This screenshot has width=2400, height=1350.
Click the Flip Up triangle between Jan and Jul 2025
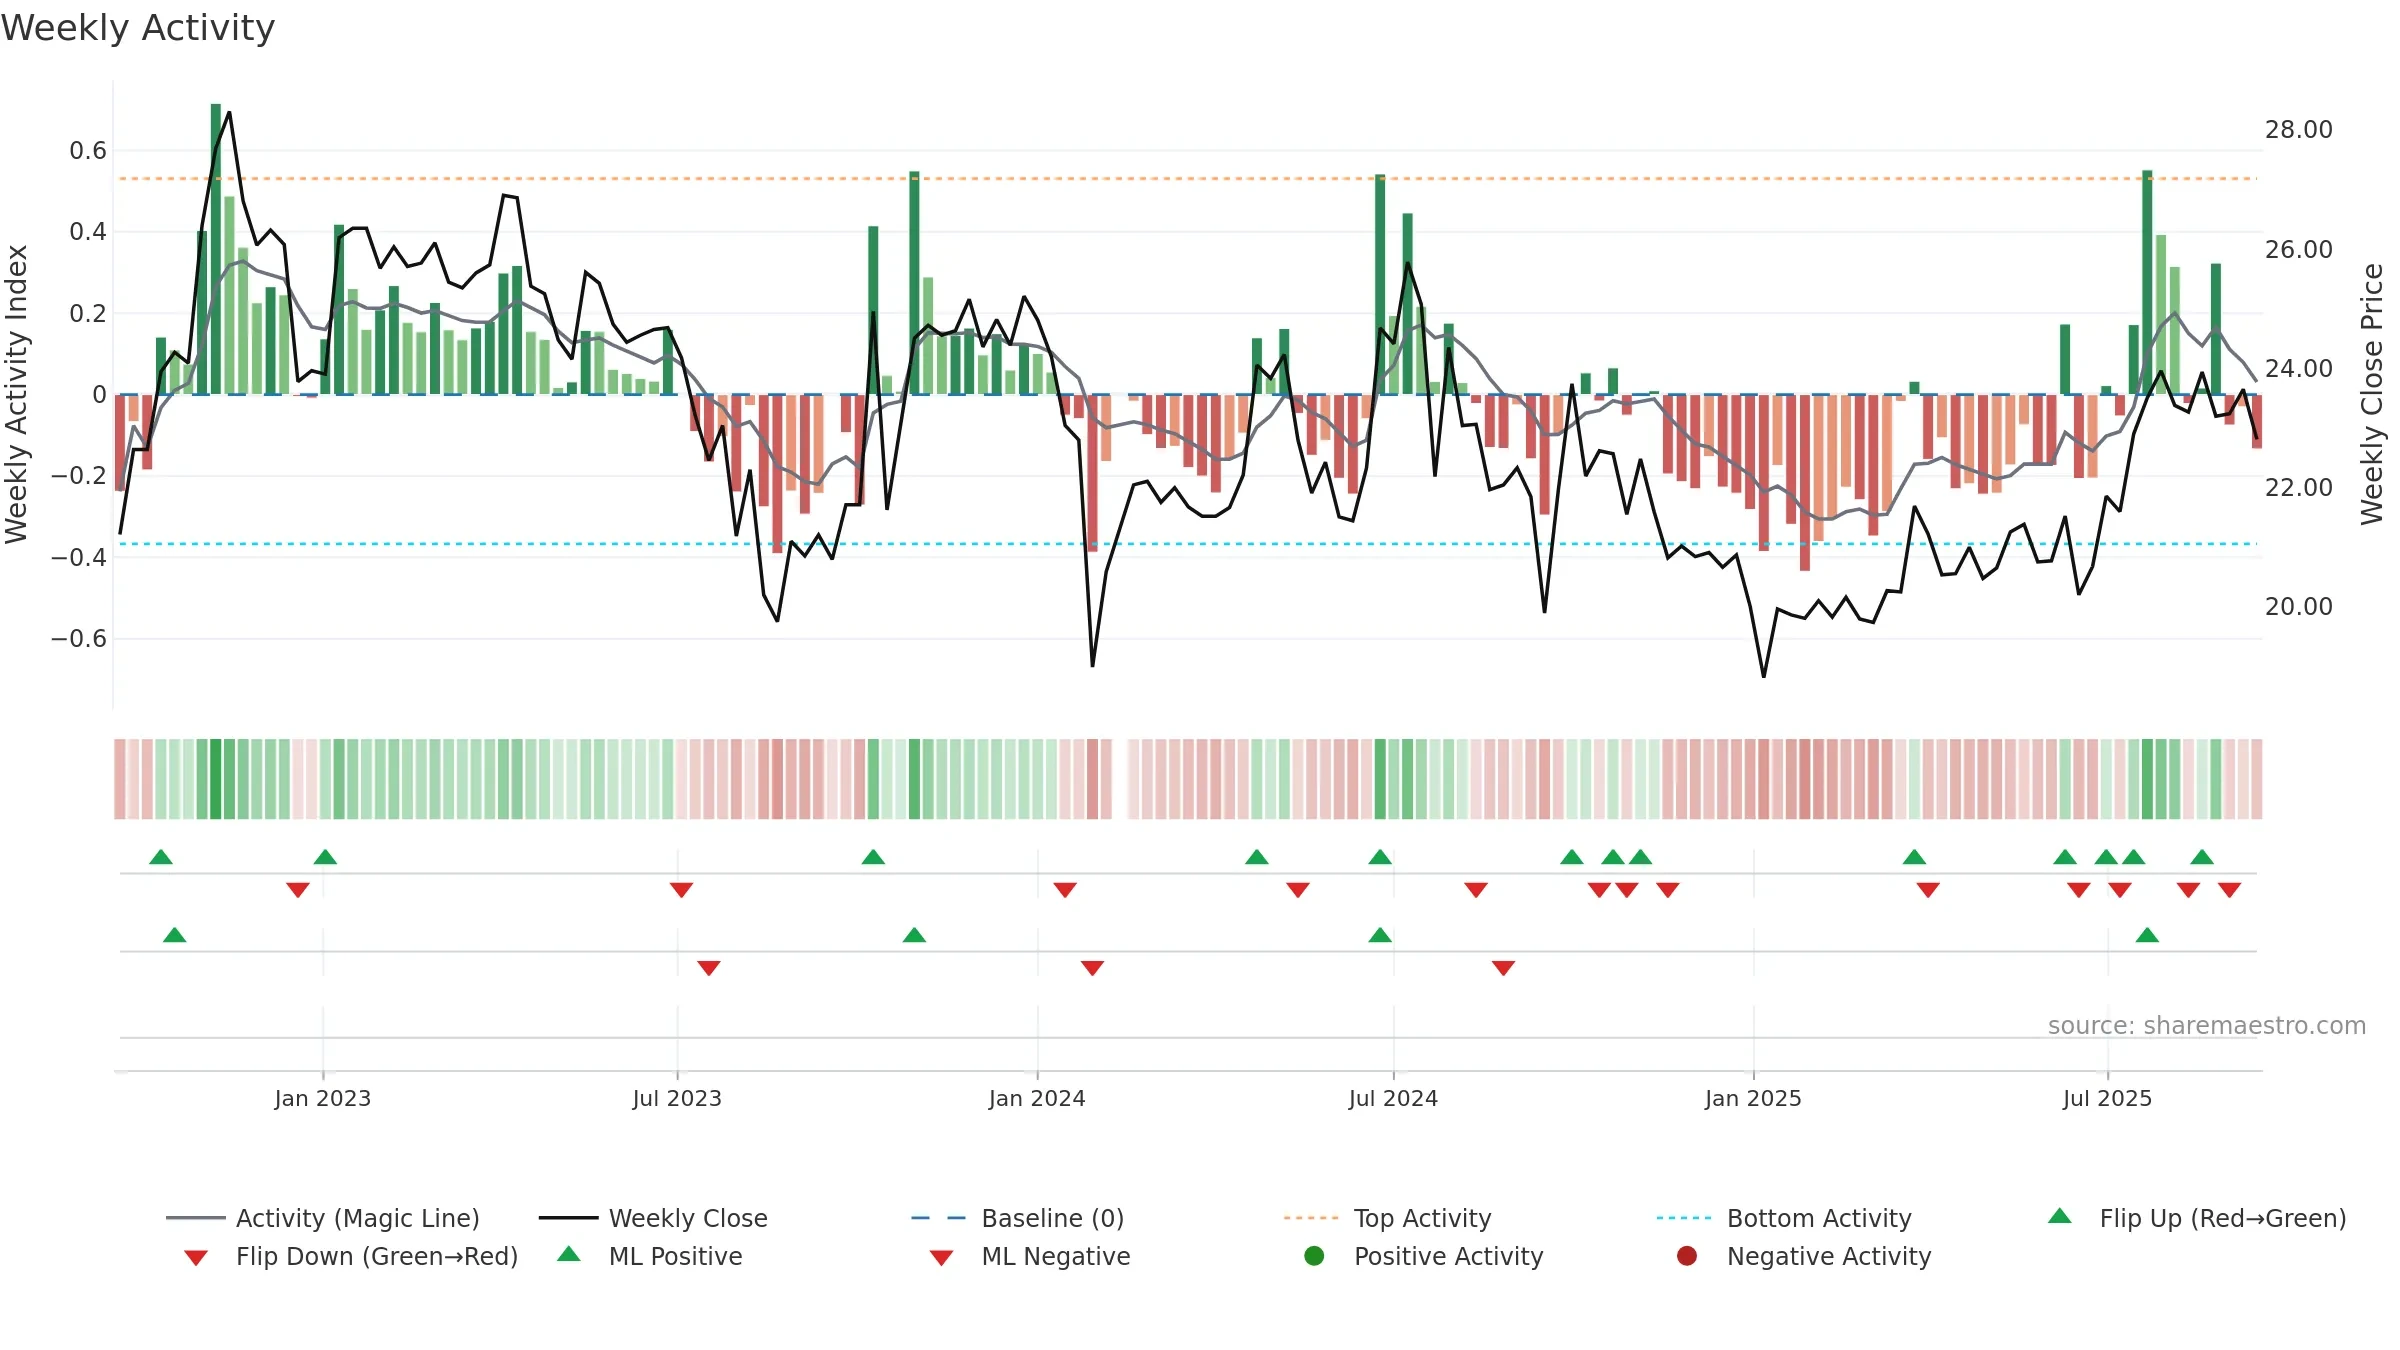1914,857
